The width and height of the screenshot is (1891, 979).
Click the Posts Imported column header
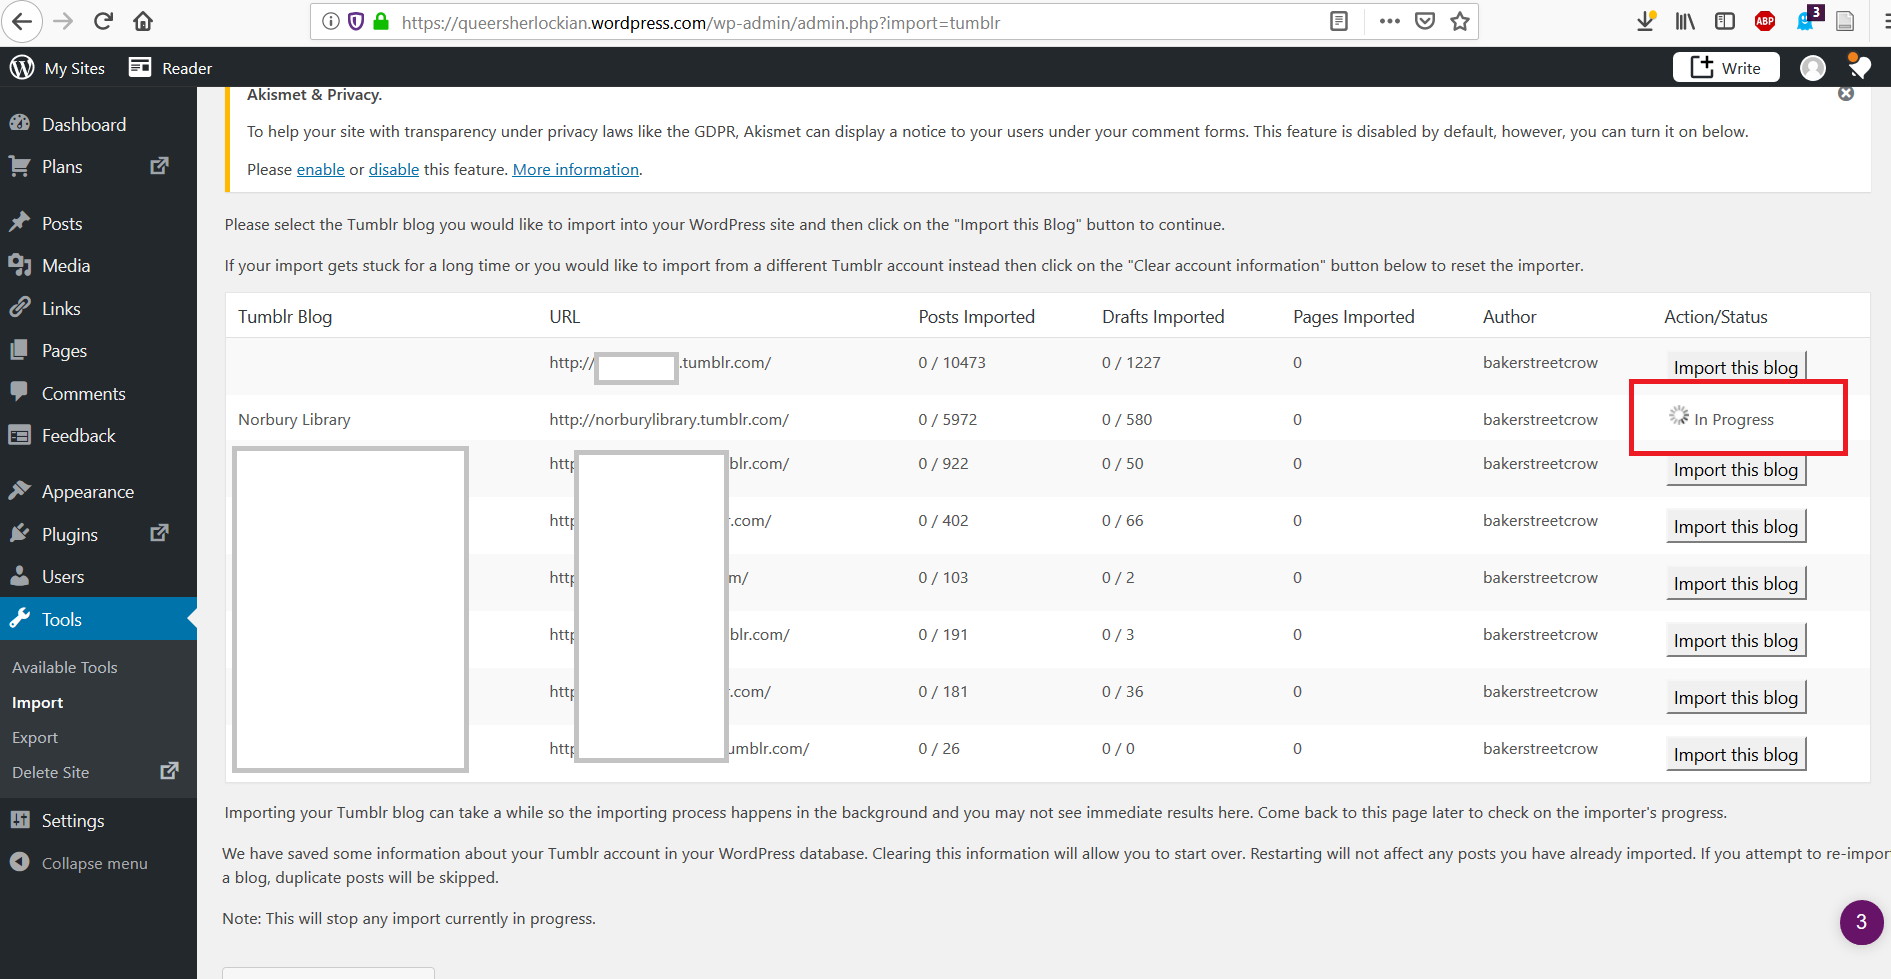(977, 316)
